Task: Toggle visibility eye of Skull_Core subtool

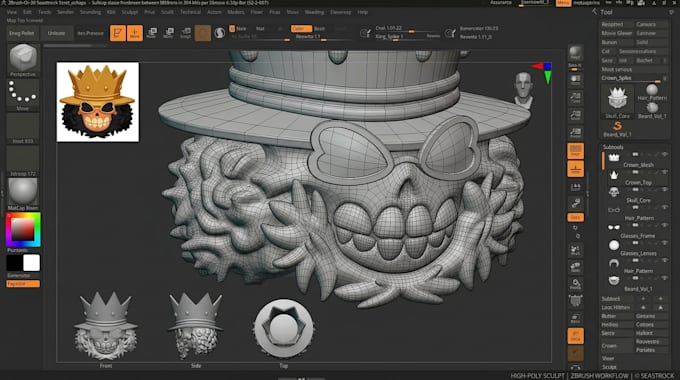Action: 664,190
